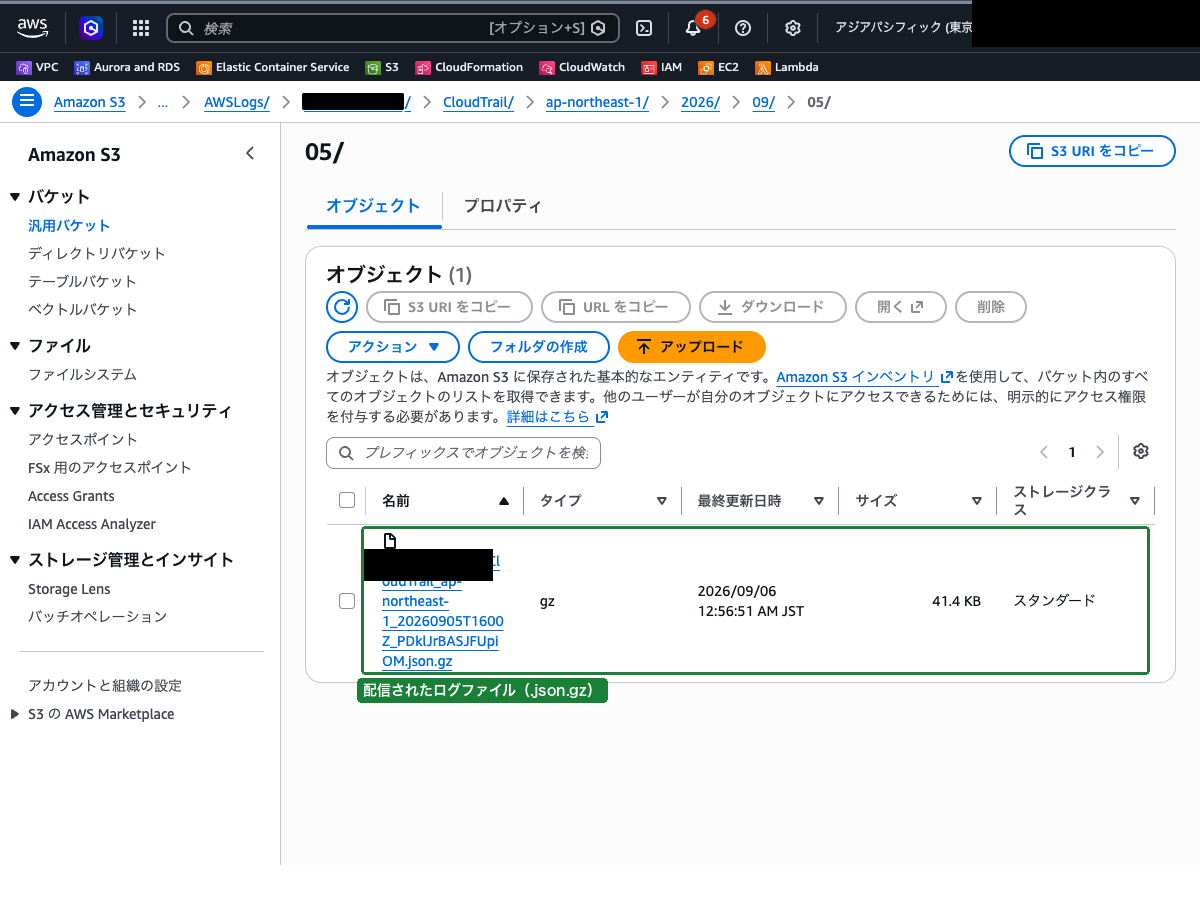Click the ダウンロード button
Viewport: 1200px width, 900px height.
coord(773,307)
